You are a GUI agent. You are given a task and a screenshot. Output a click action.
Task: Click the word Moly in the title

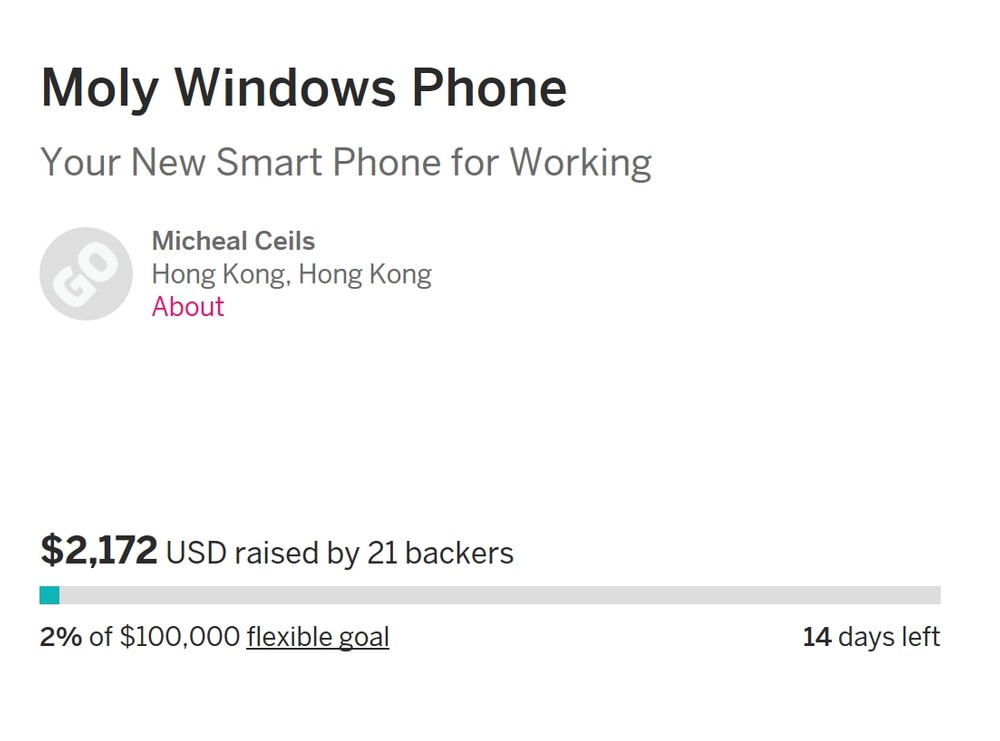pos(99,88)
